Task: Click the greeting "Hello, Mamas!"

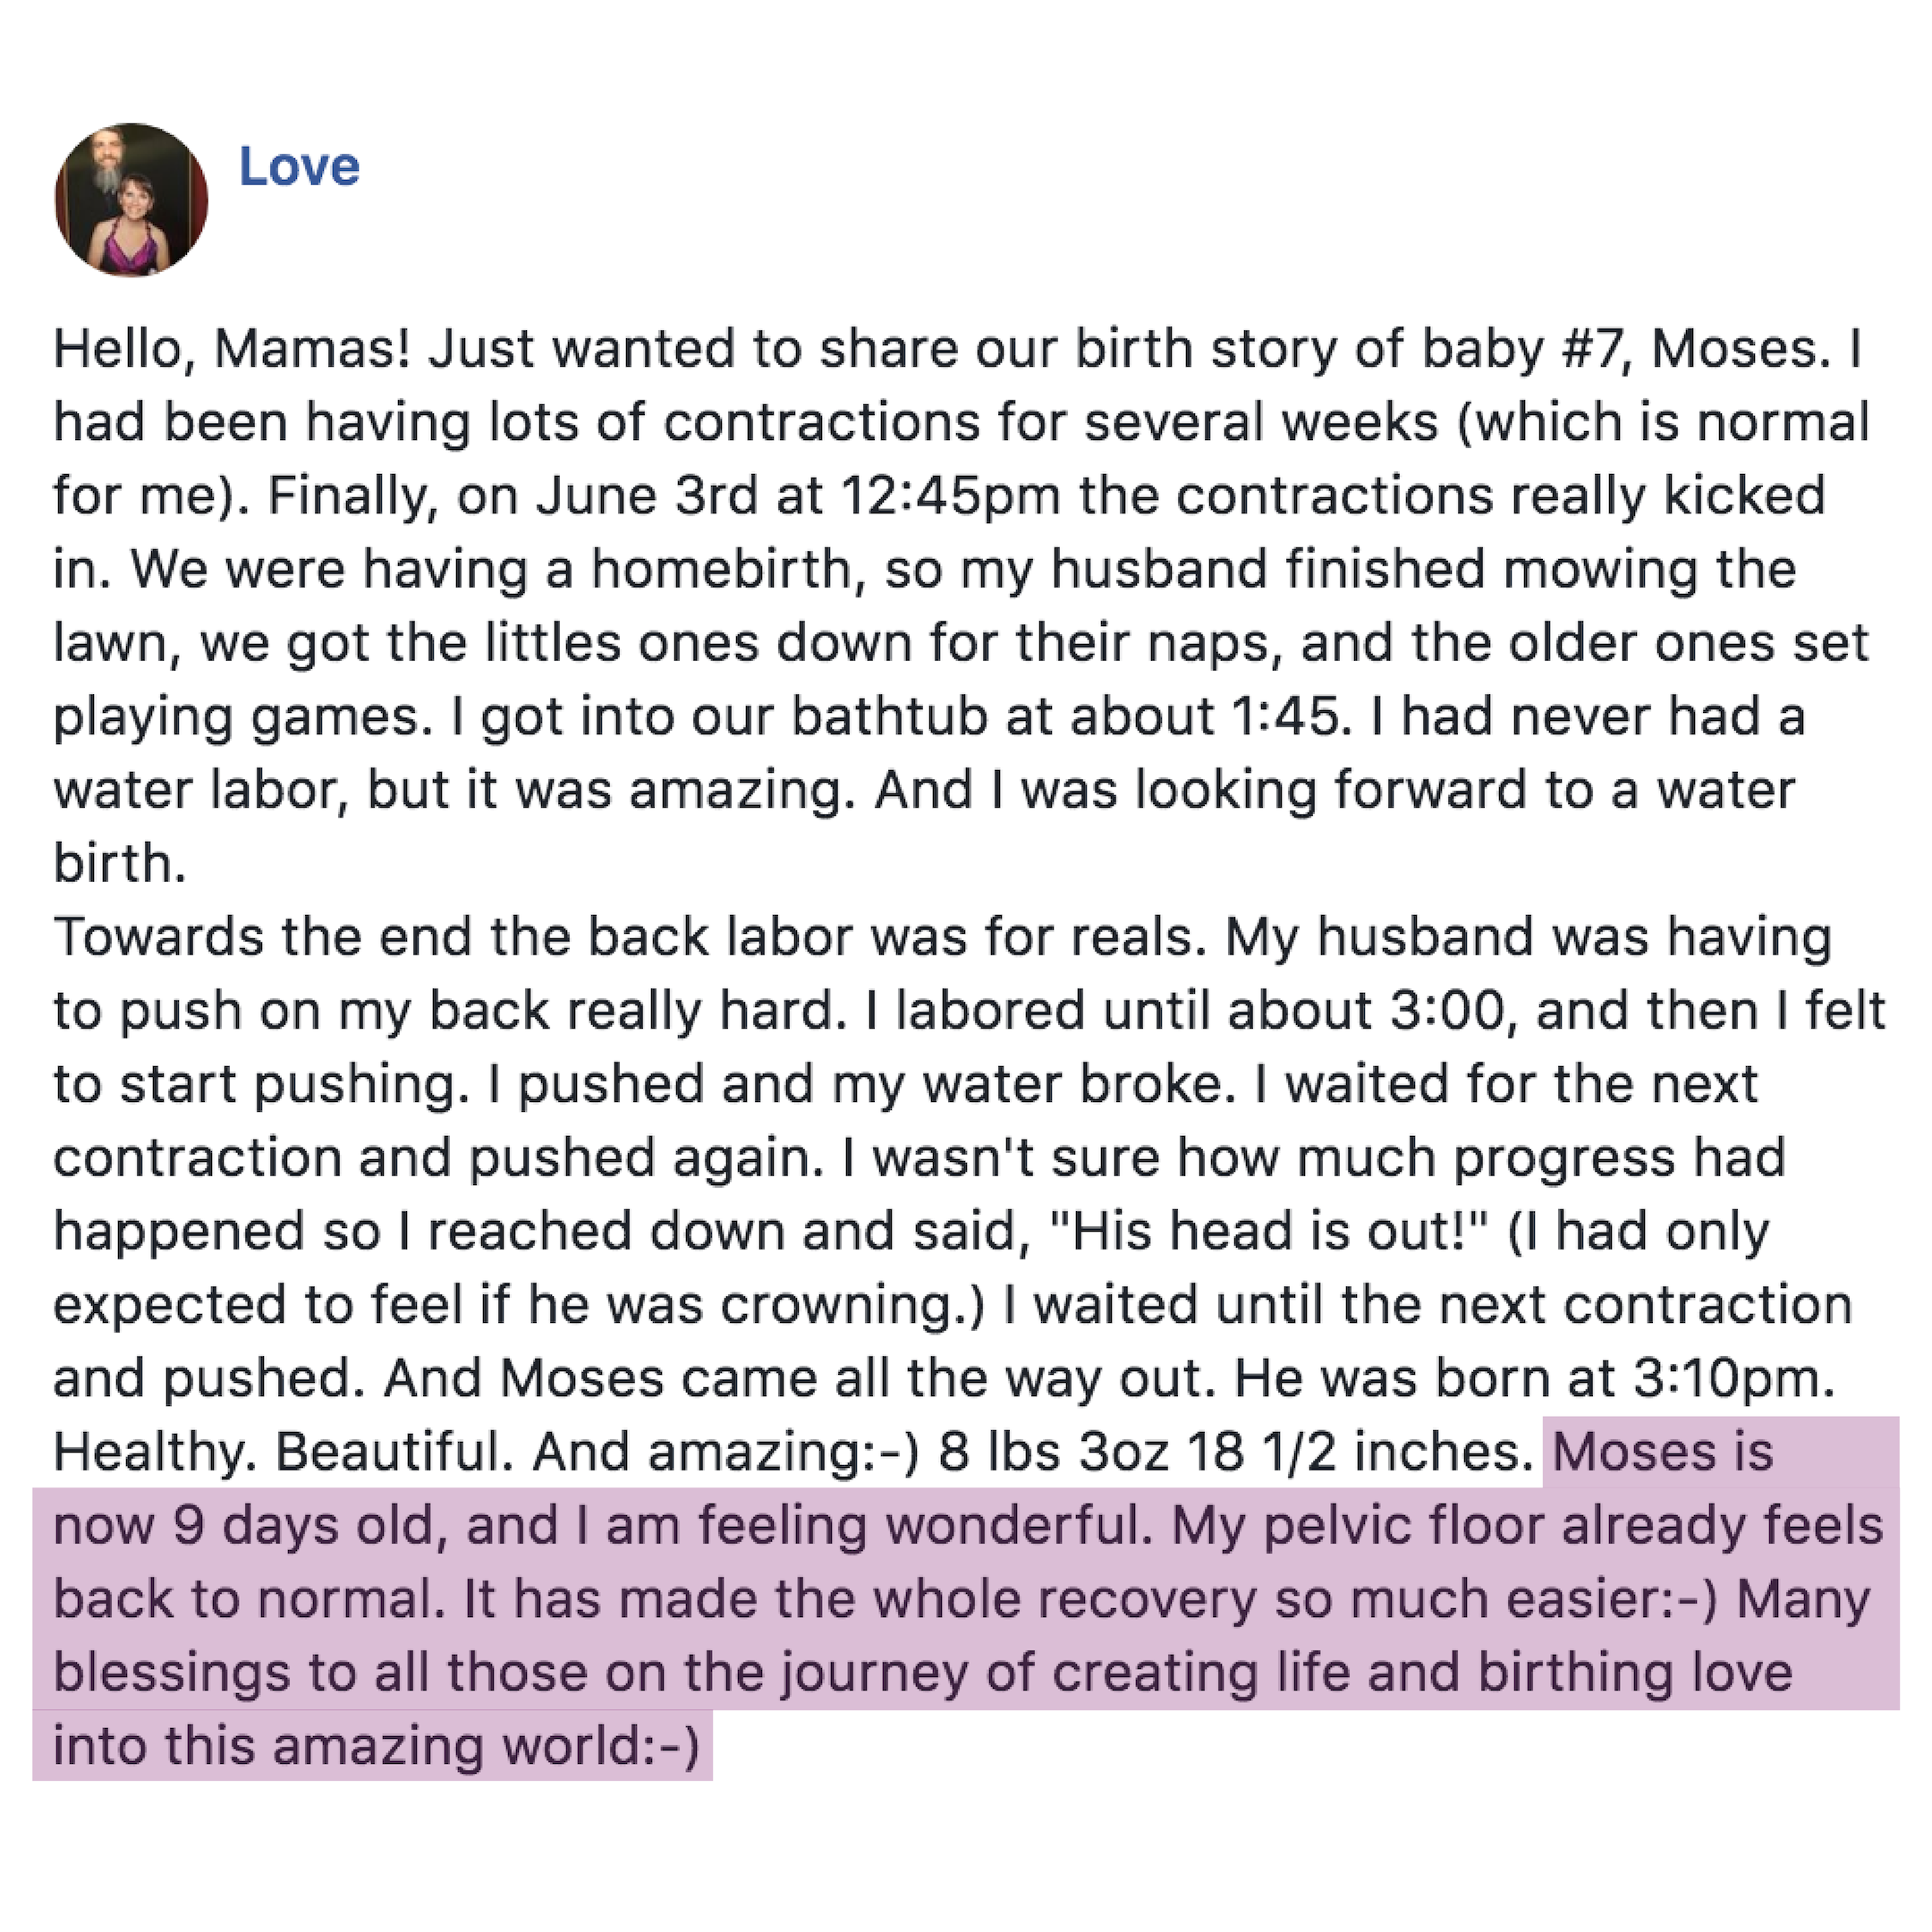Action: [232, 349]
